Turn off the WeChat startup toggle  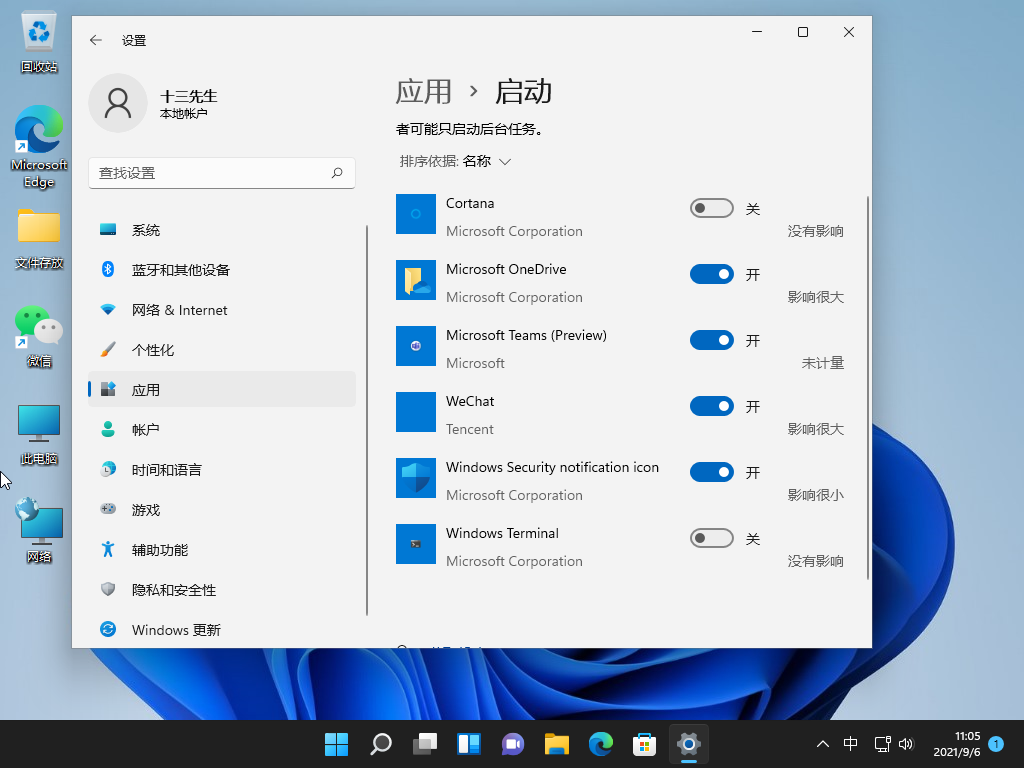point(711,406)
